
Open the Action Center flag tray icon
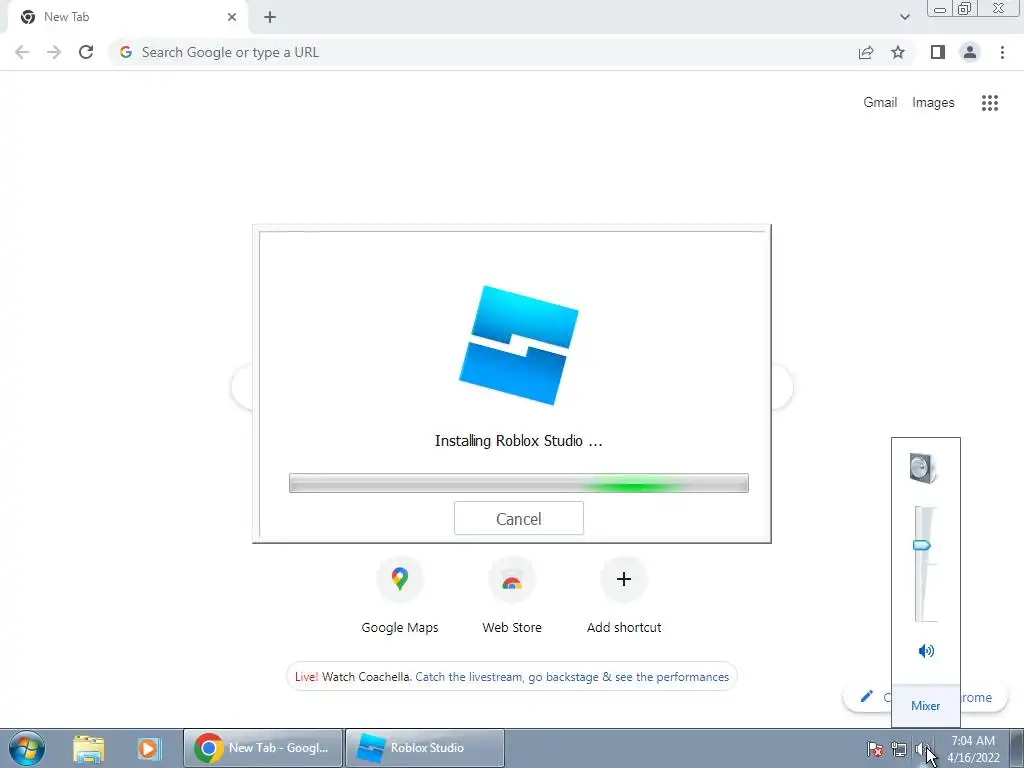pyautogui.click(x=874, y=749)
